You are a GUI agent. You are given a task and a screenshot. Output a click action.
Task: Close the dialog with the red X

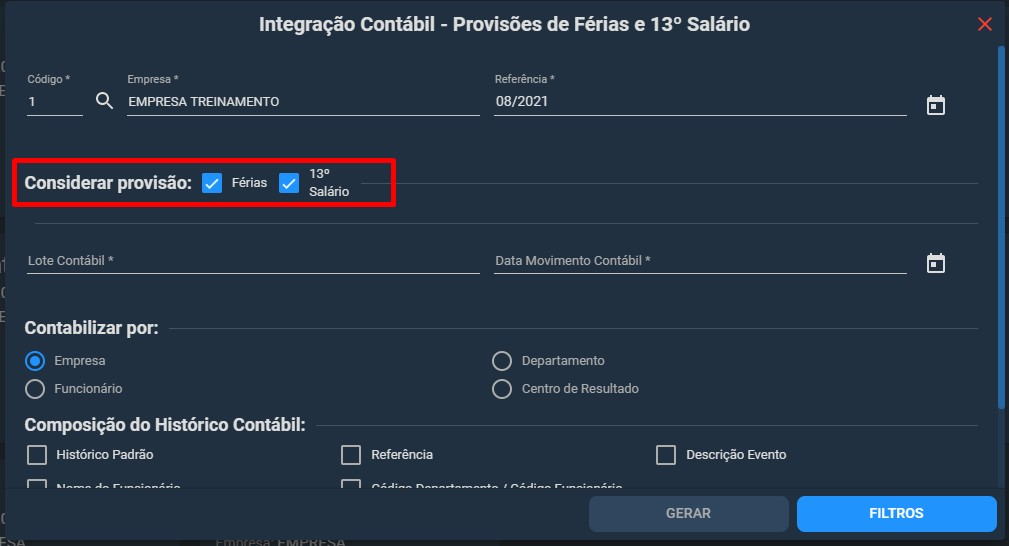[x=985, y=24]
